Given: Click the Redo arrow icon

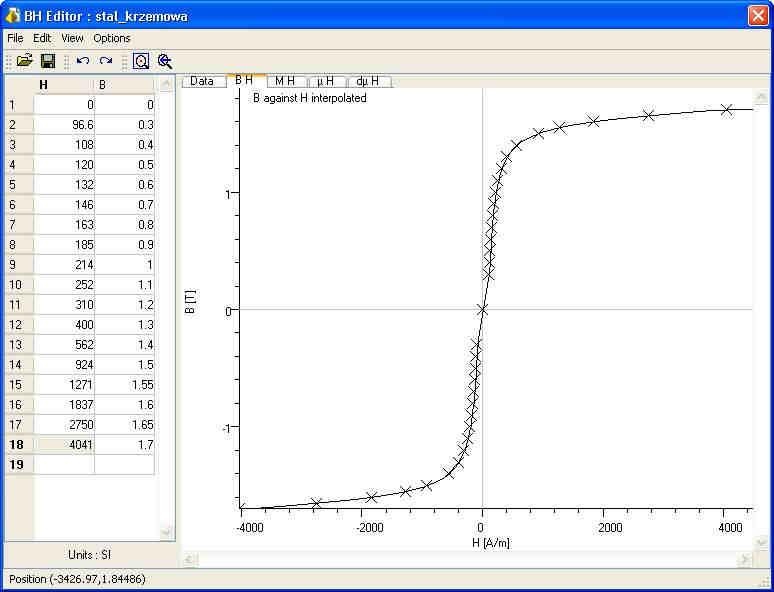Looking at the screenshot, I should (106, 61).
